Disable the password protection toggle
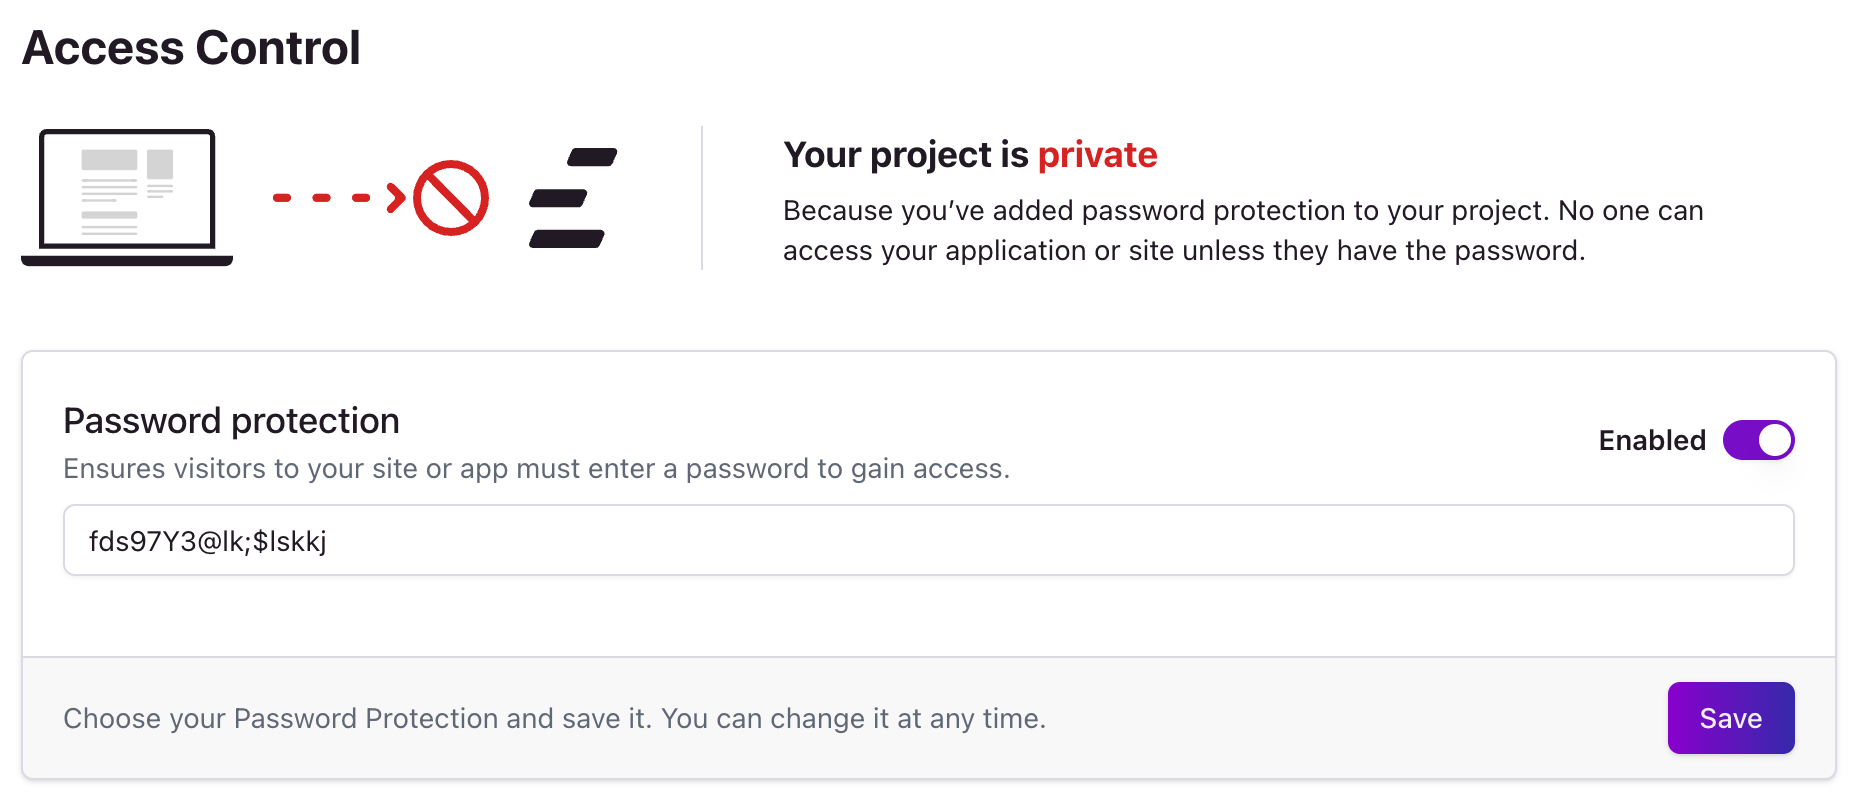Image resolution: width=1860 pixels, height=794 pixels. [1758, 440]
